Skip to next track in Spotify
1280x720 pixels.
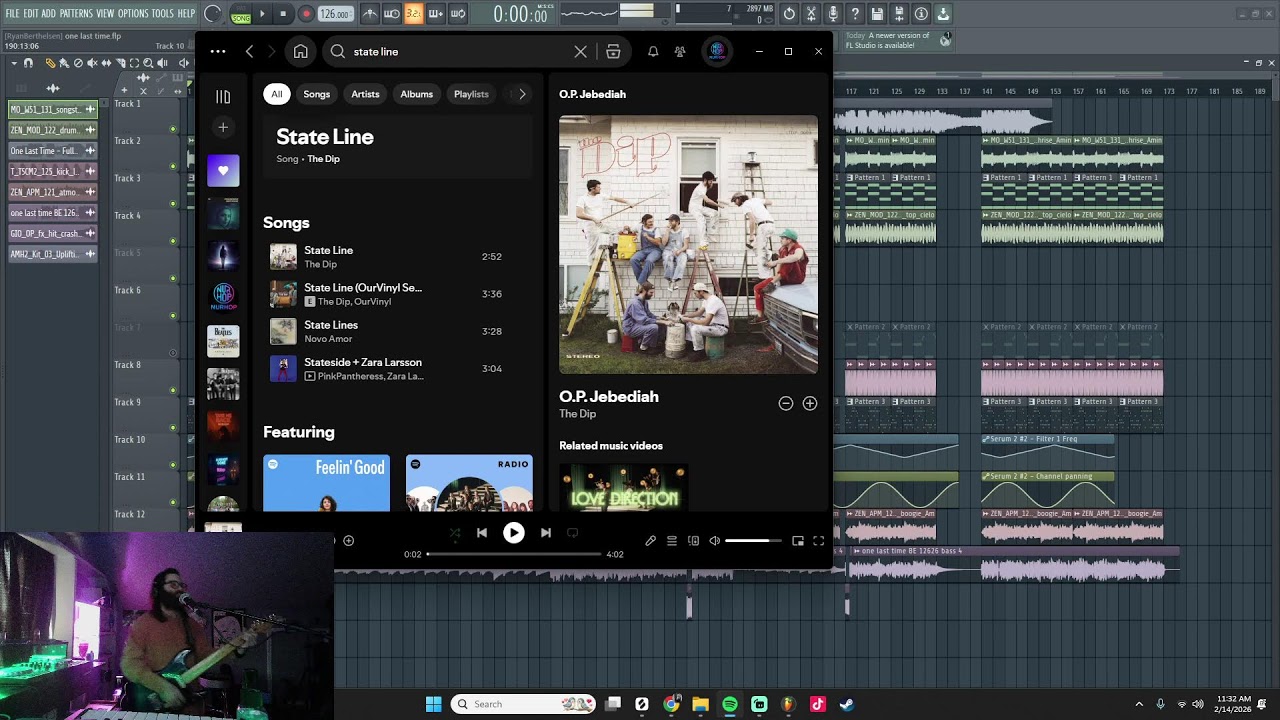pos(546,533)
